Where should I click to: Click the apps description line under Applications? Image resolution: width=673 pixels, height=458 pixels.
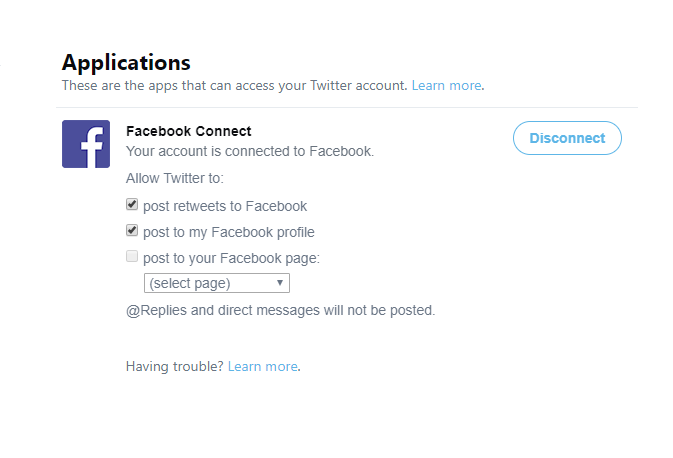coord(234,86)
